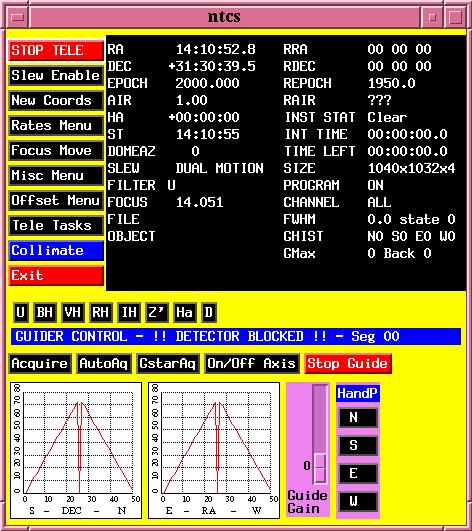Select the D filter button
Viewport: 472px width, 531px height.
tap(209, 312)
